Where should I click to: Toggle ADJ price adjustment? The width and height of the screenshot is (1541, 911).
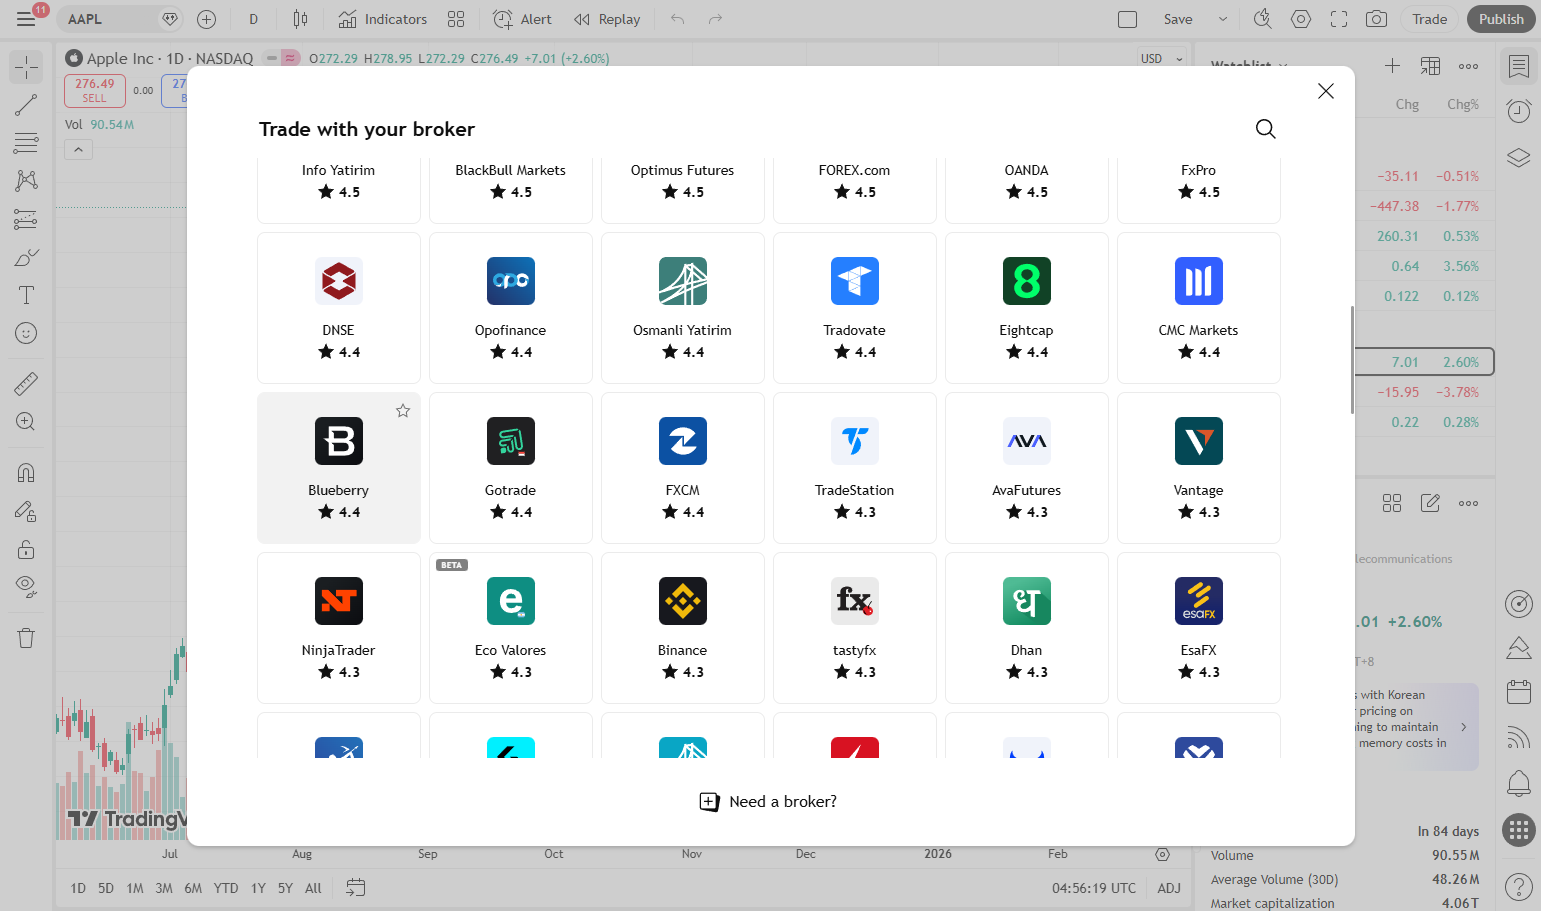click(x=1169, y=888)
